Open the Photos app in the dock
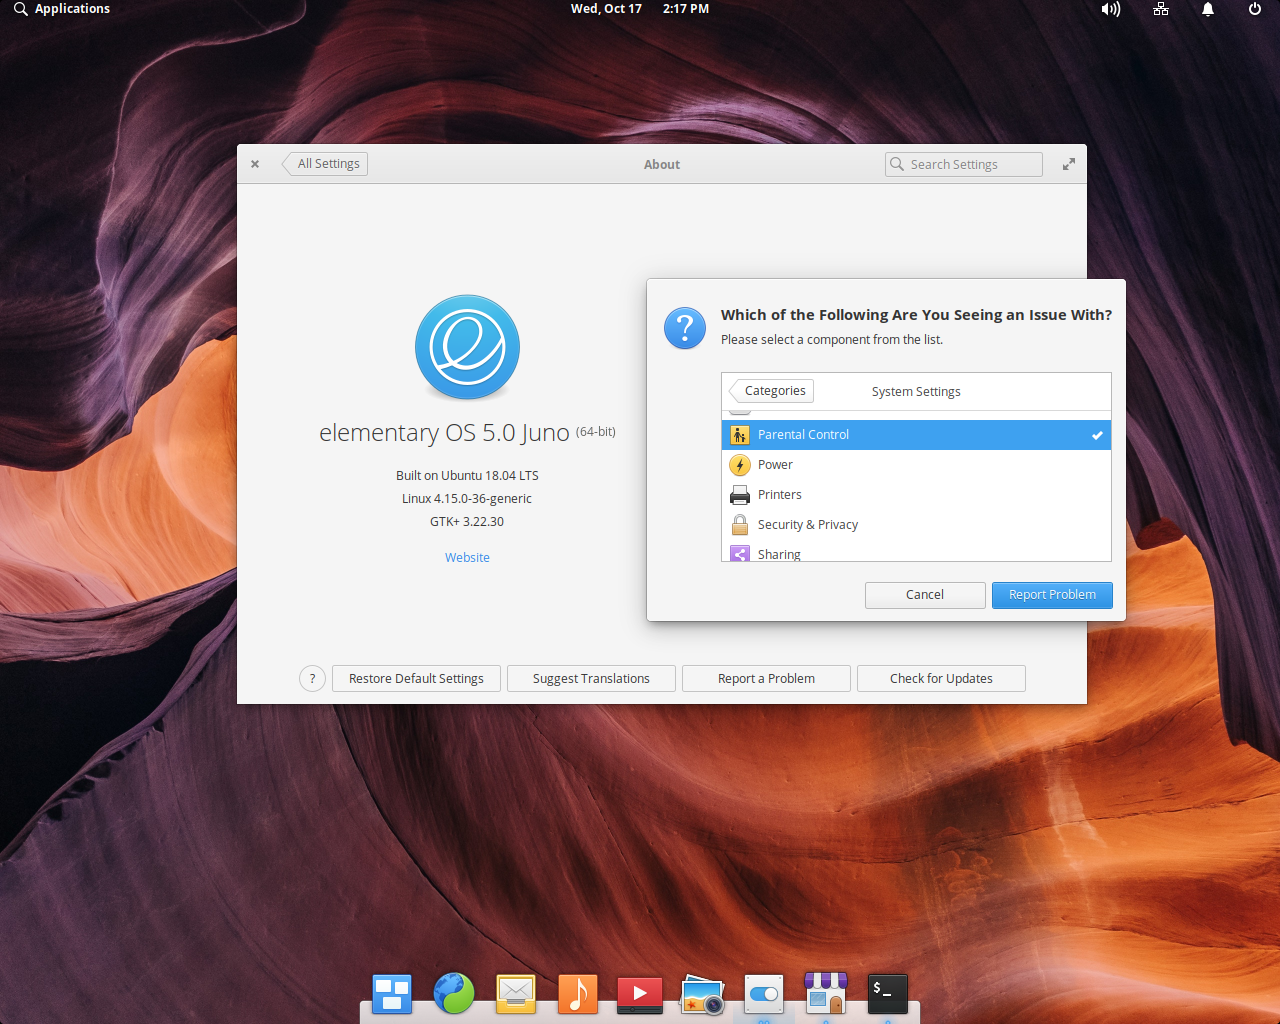1280x1024 pixels. 702,994
